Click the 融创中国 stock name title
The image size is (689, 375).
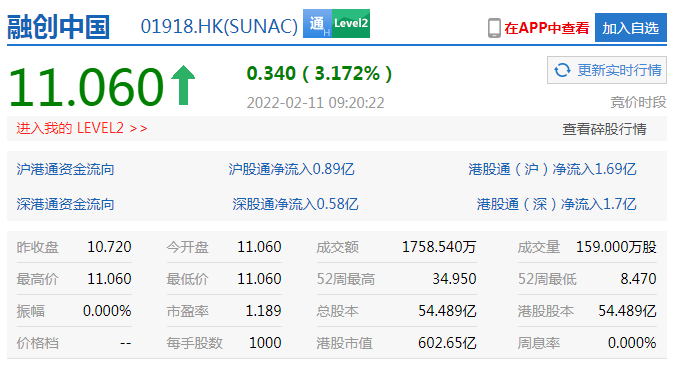pyautogui.click(x=58, y=26)
